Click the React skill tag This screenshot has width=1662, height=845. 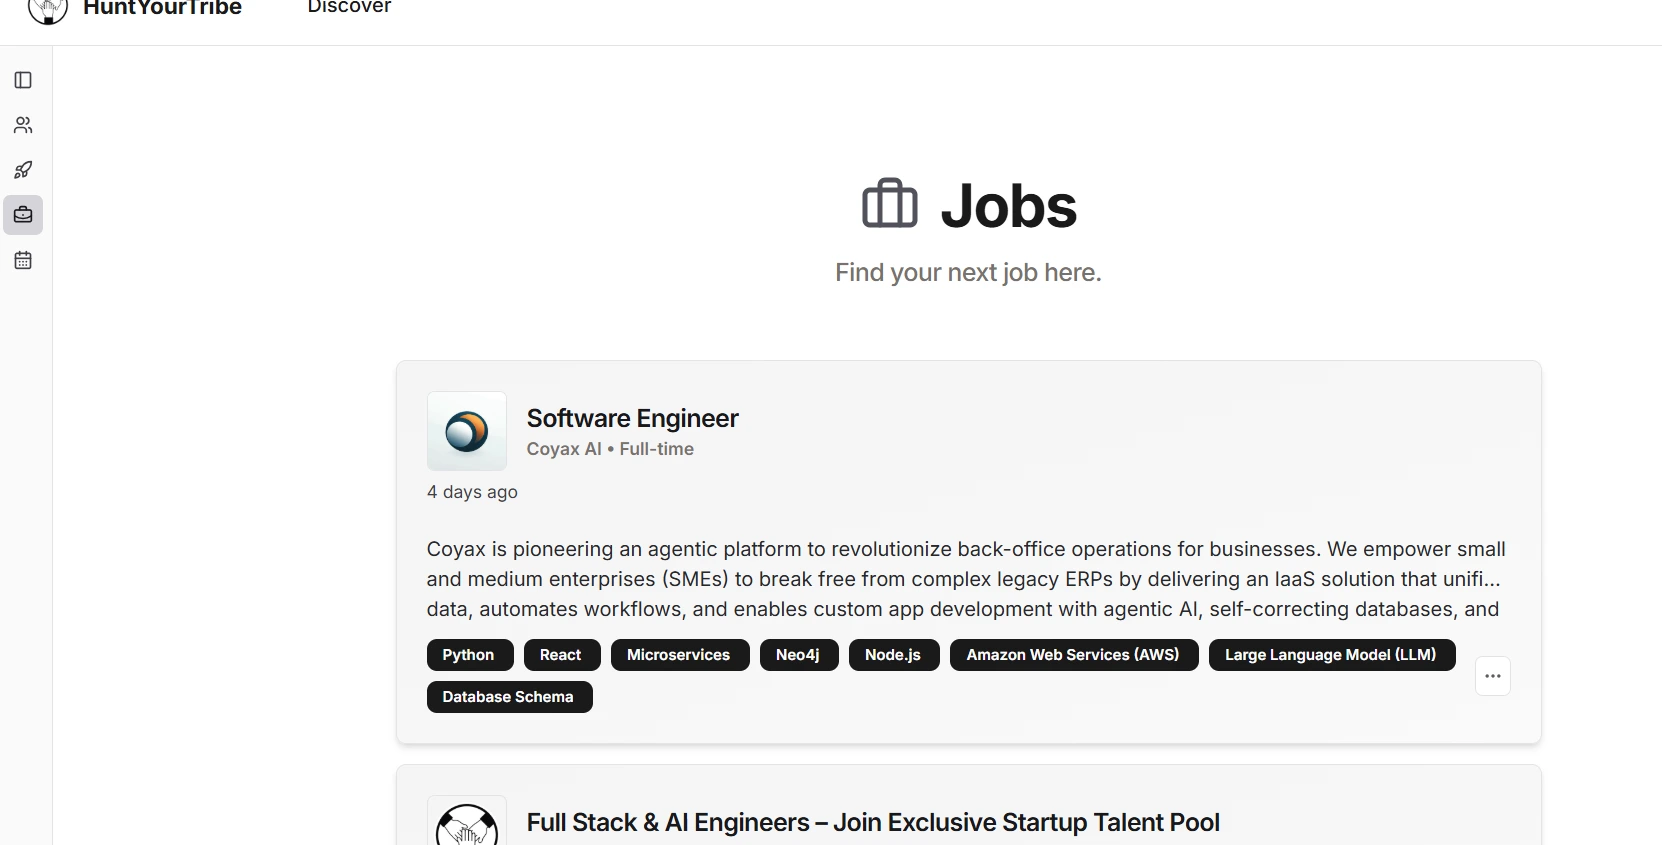pyautogui.click(x=561, y=655)
